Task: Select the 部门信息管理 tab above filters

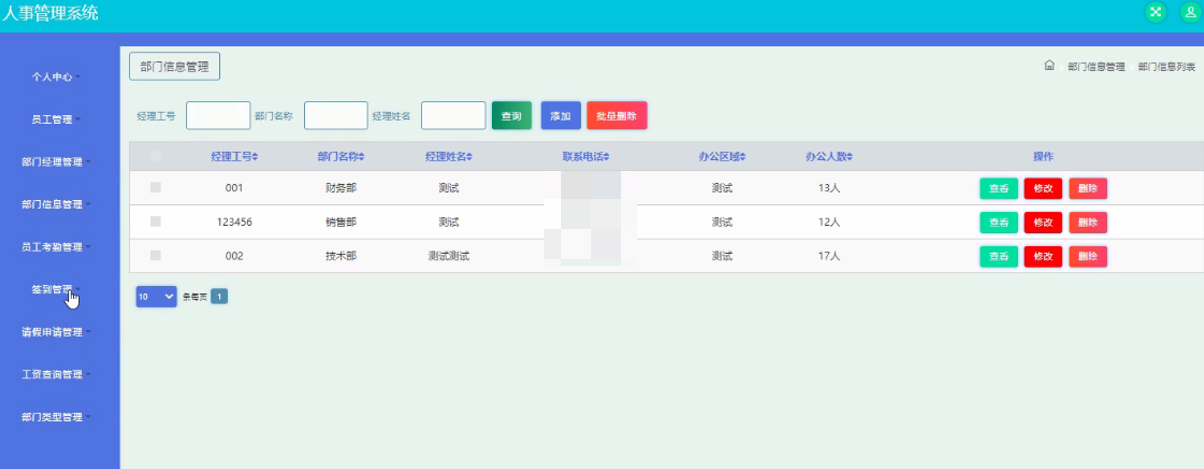Action: pyautogui.click(x=174, y=66)
